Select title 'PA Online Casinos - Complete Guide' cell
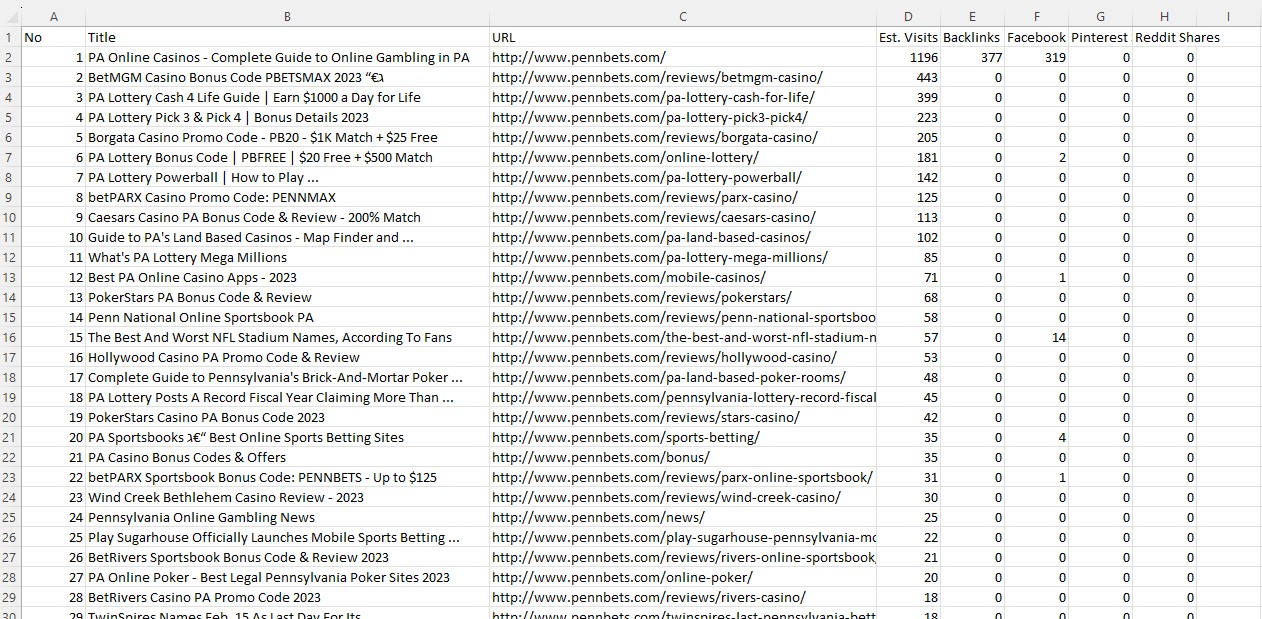This screenshot has width=1262, height=619. (287, 57)
